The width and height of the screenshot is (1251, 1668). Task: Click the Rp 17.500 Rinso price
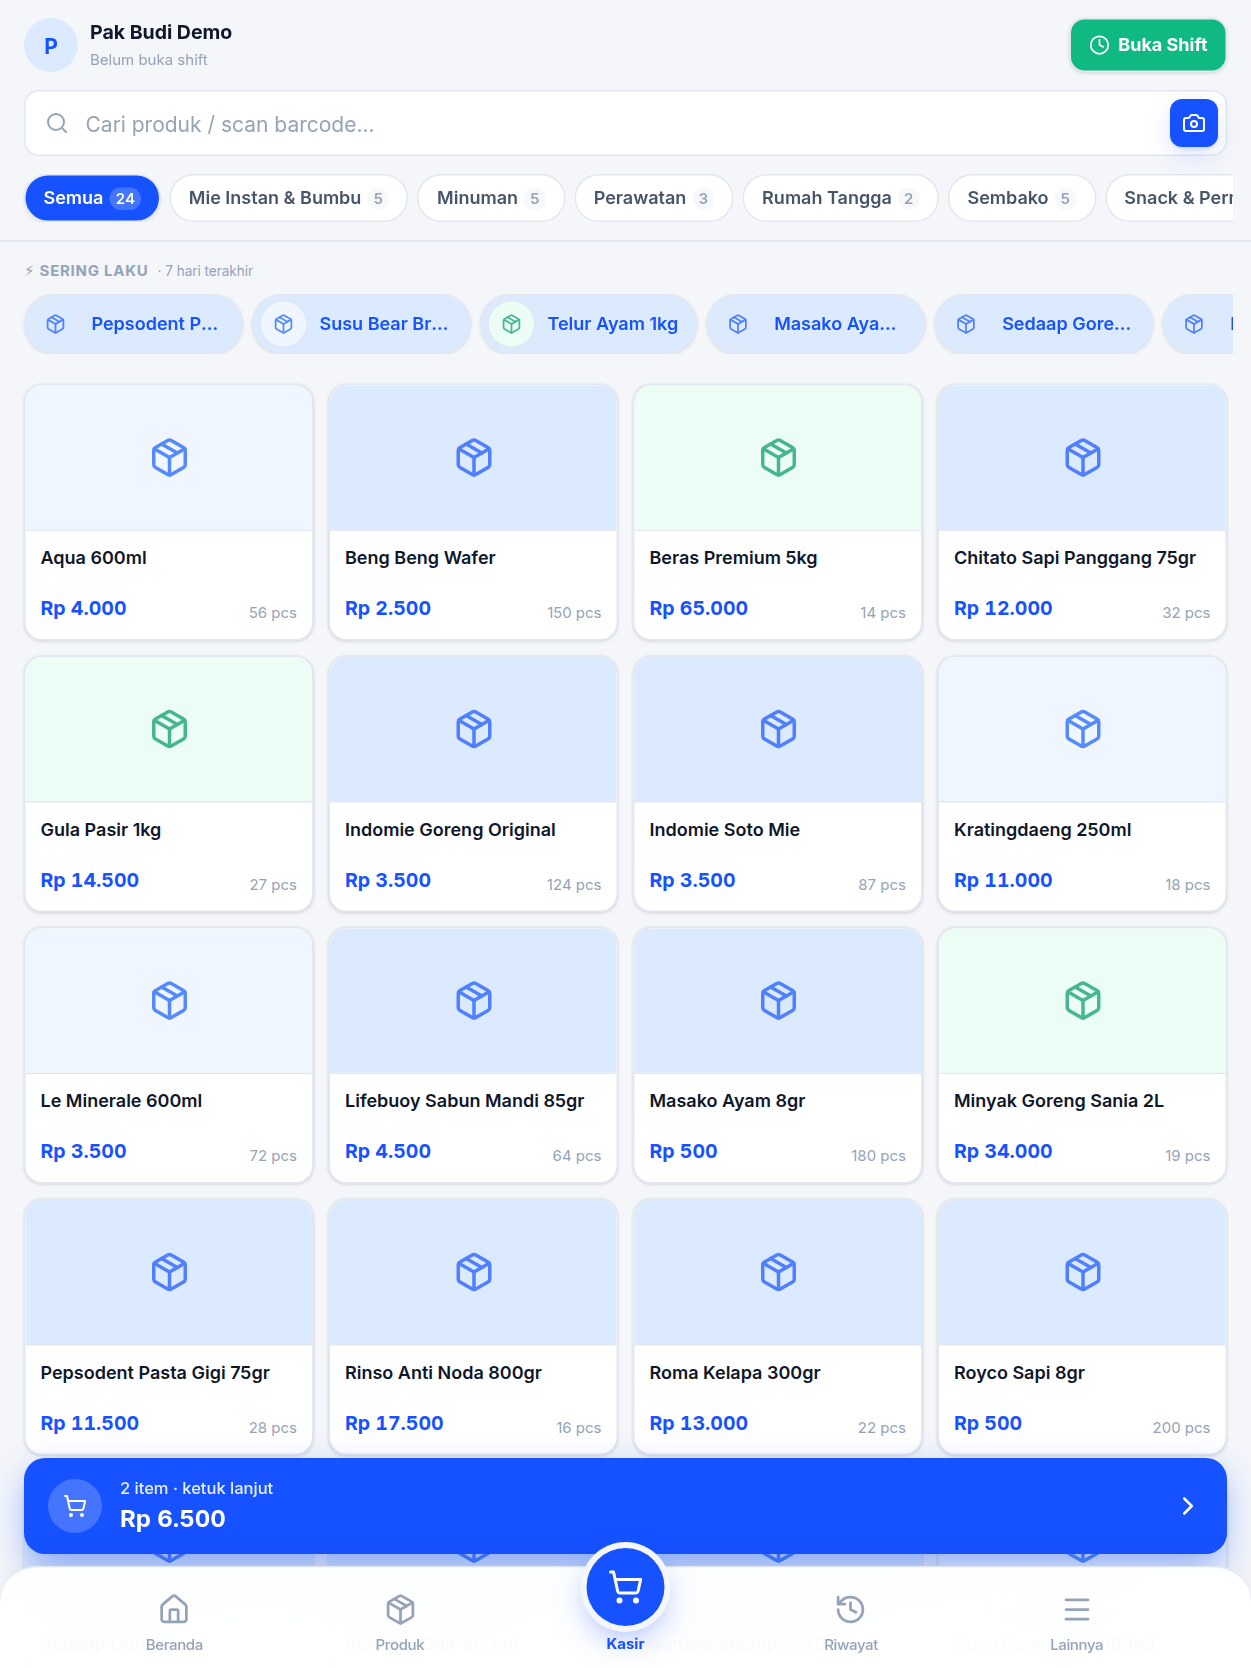coord(394,1423)
